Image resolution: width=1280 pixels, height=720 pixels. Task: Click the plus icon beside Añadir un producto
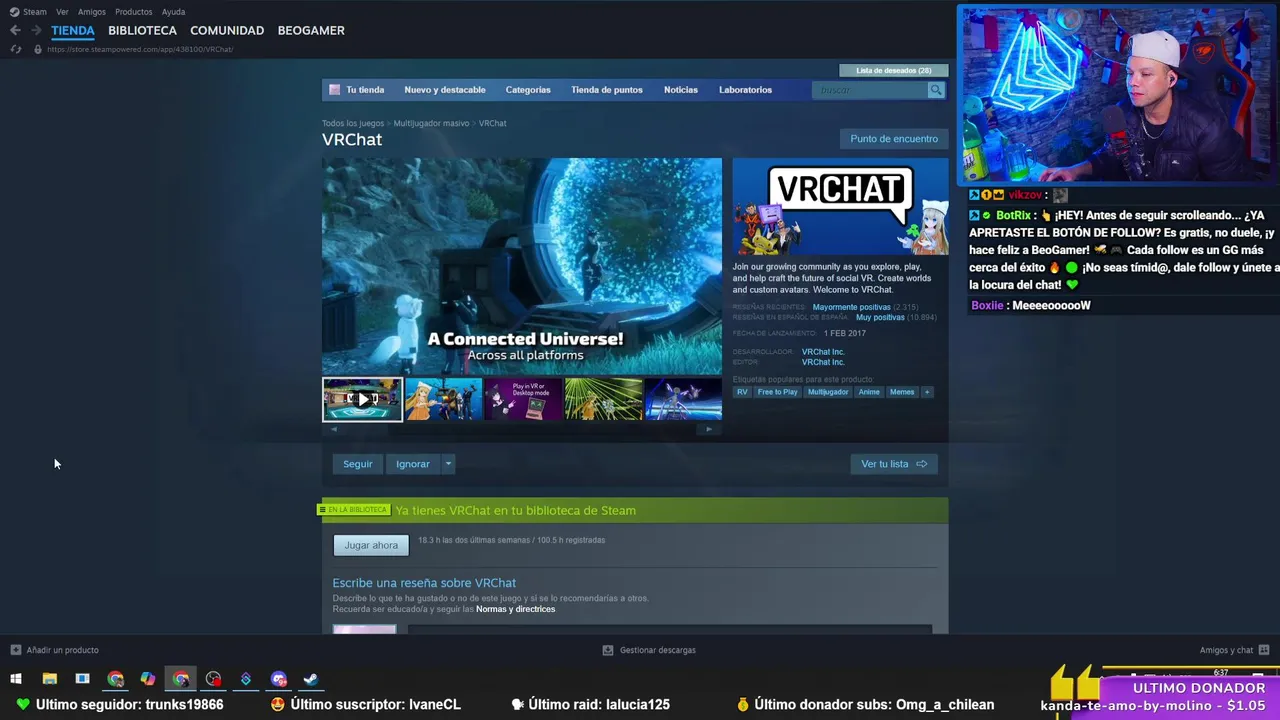pos(15,650)
